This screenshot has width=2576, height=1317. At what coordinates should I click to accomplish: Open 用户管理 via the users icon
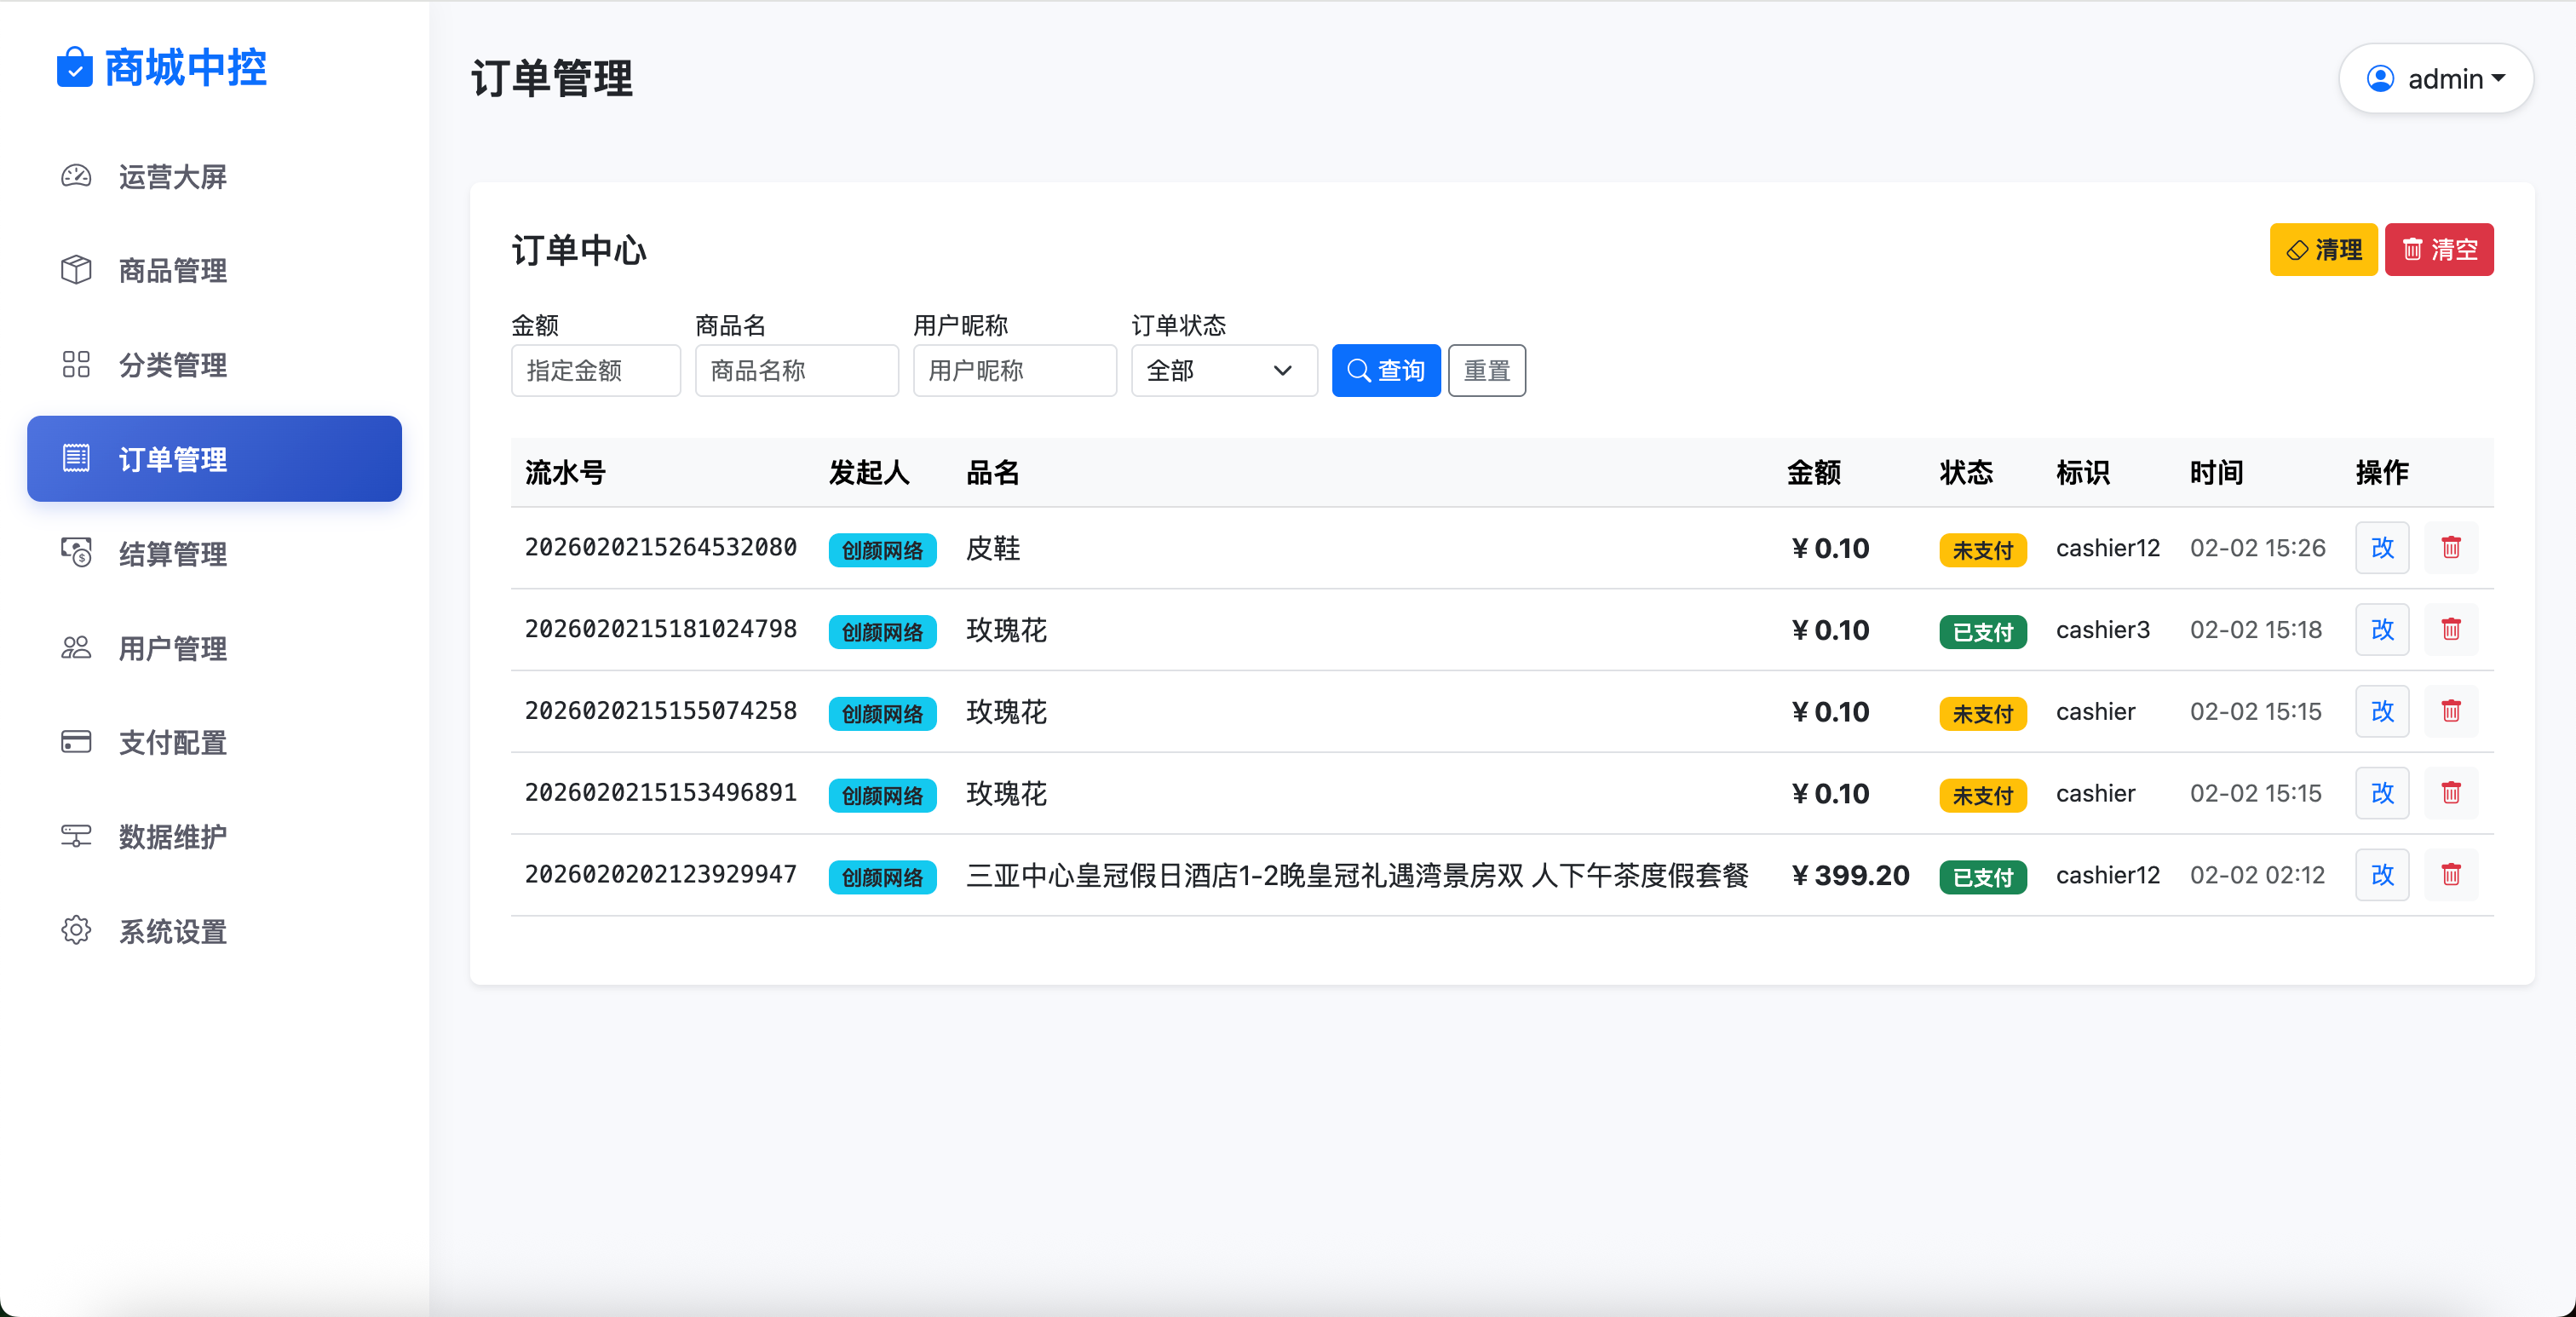(75, 647)
